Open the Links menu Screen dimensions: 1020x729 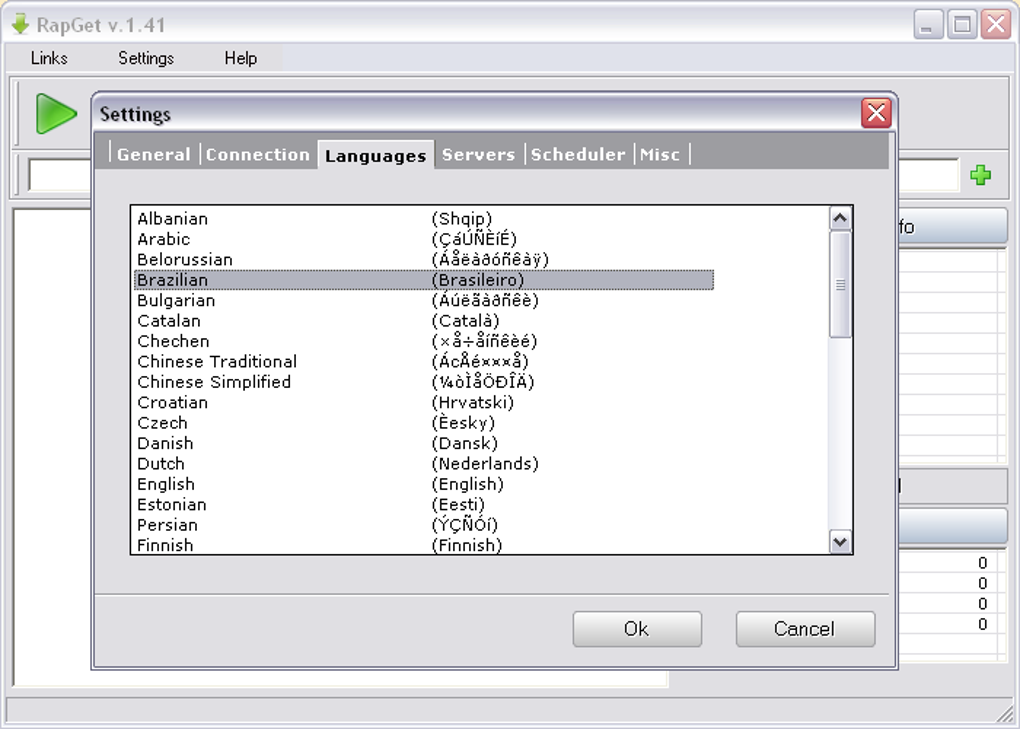(x=49, y=59)
